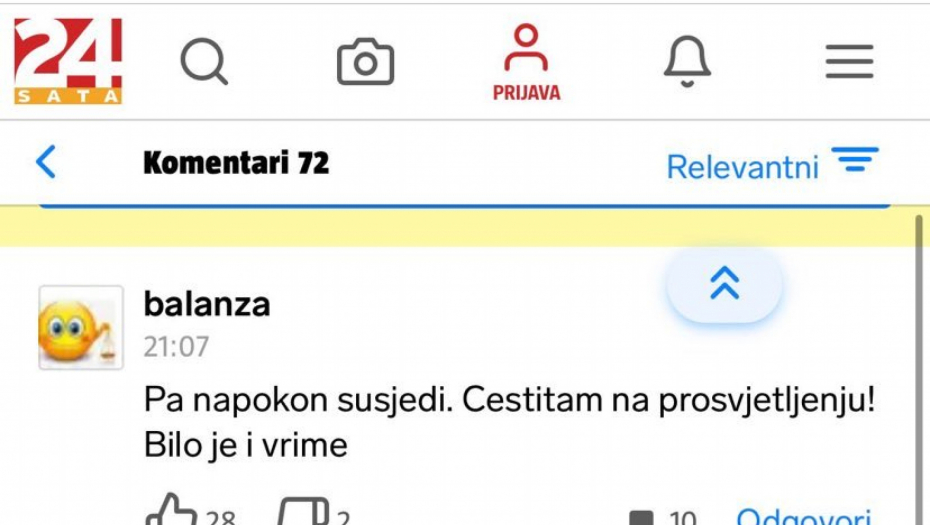Click the PRIJAVA text label
The image size is (930, 525).
click(527, 93)
